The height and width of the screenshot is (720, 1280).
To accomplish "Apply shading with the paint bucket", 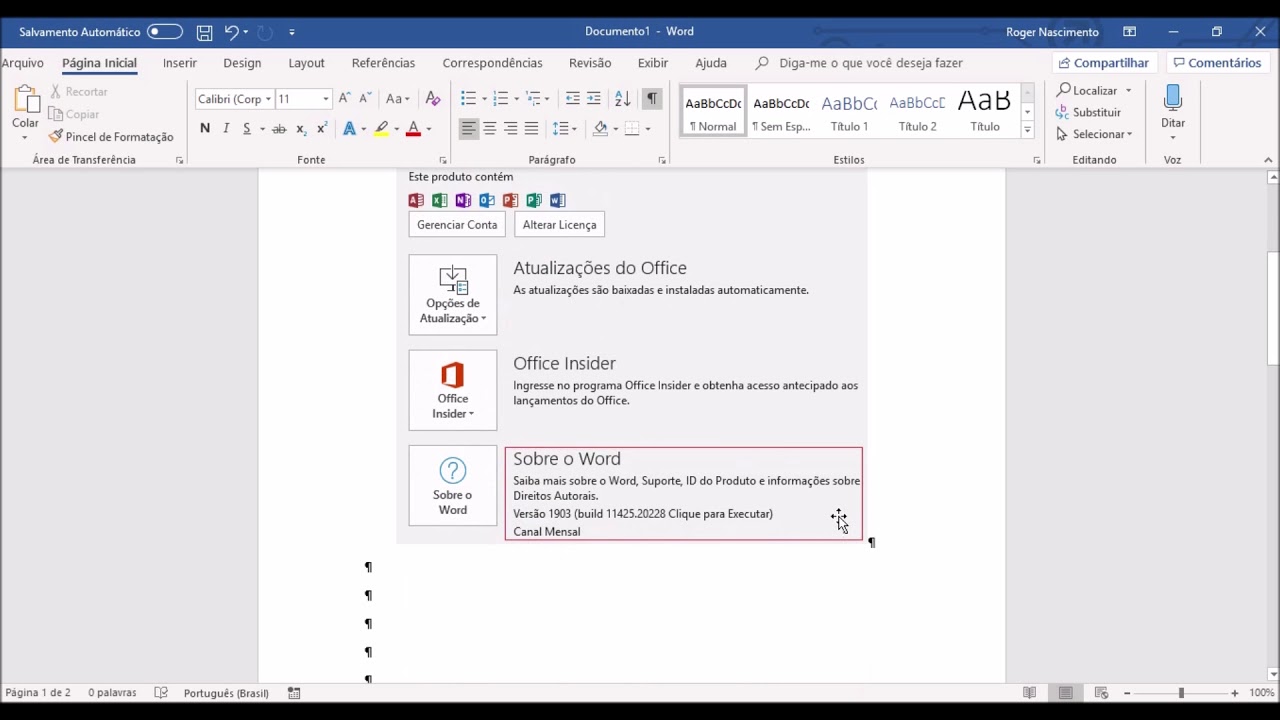I will pyautogui.click(x=600, y=128).
